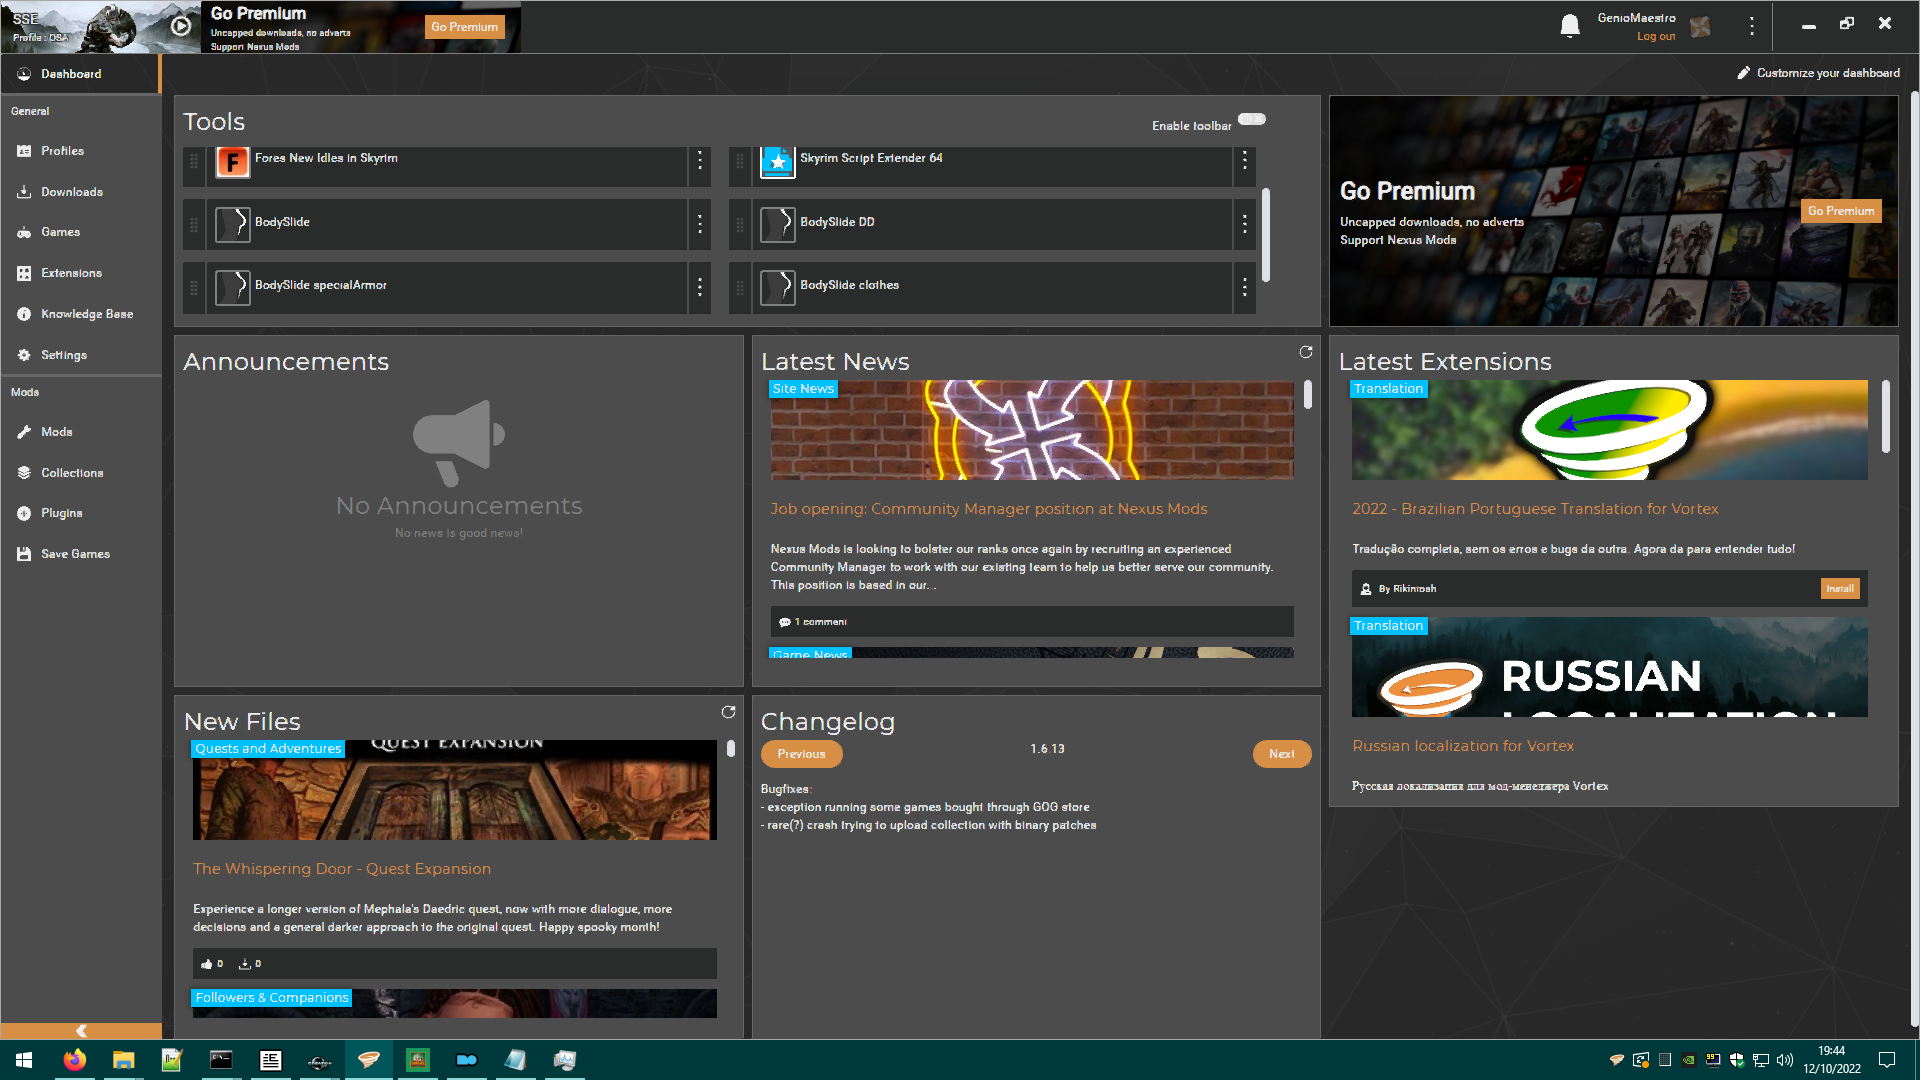Collapse the sidebar with the arrow
This screenshot has height=1080, width=1920.
tap(81, 1031)
